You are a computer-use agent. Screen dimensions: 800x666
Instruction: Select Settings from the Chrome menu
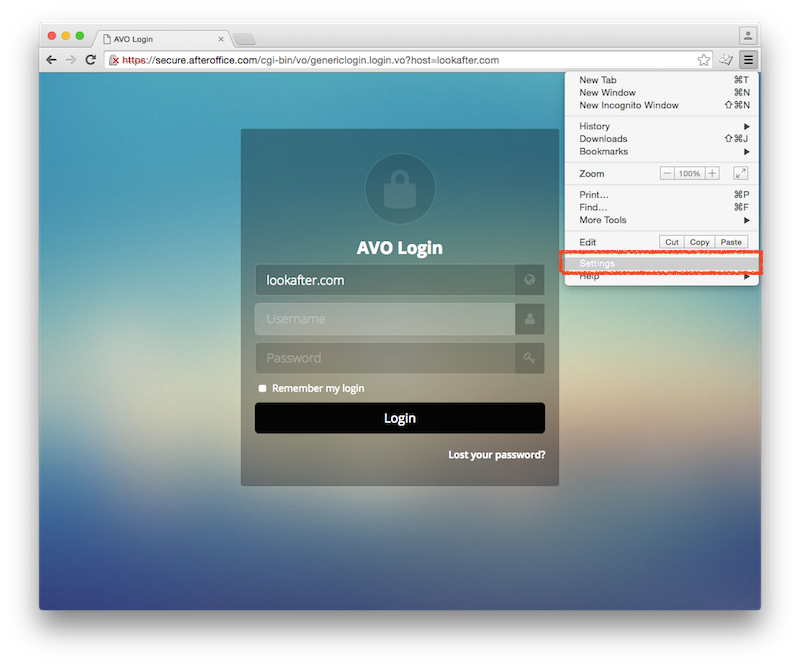(598, 264)
